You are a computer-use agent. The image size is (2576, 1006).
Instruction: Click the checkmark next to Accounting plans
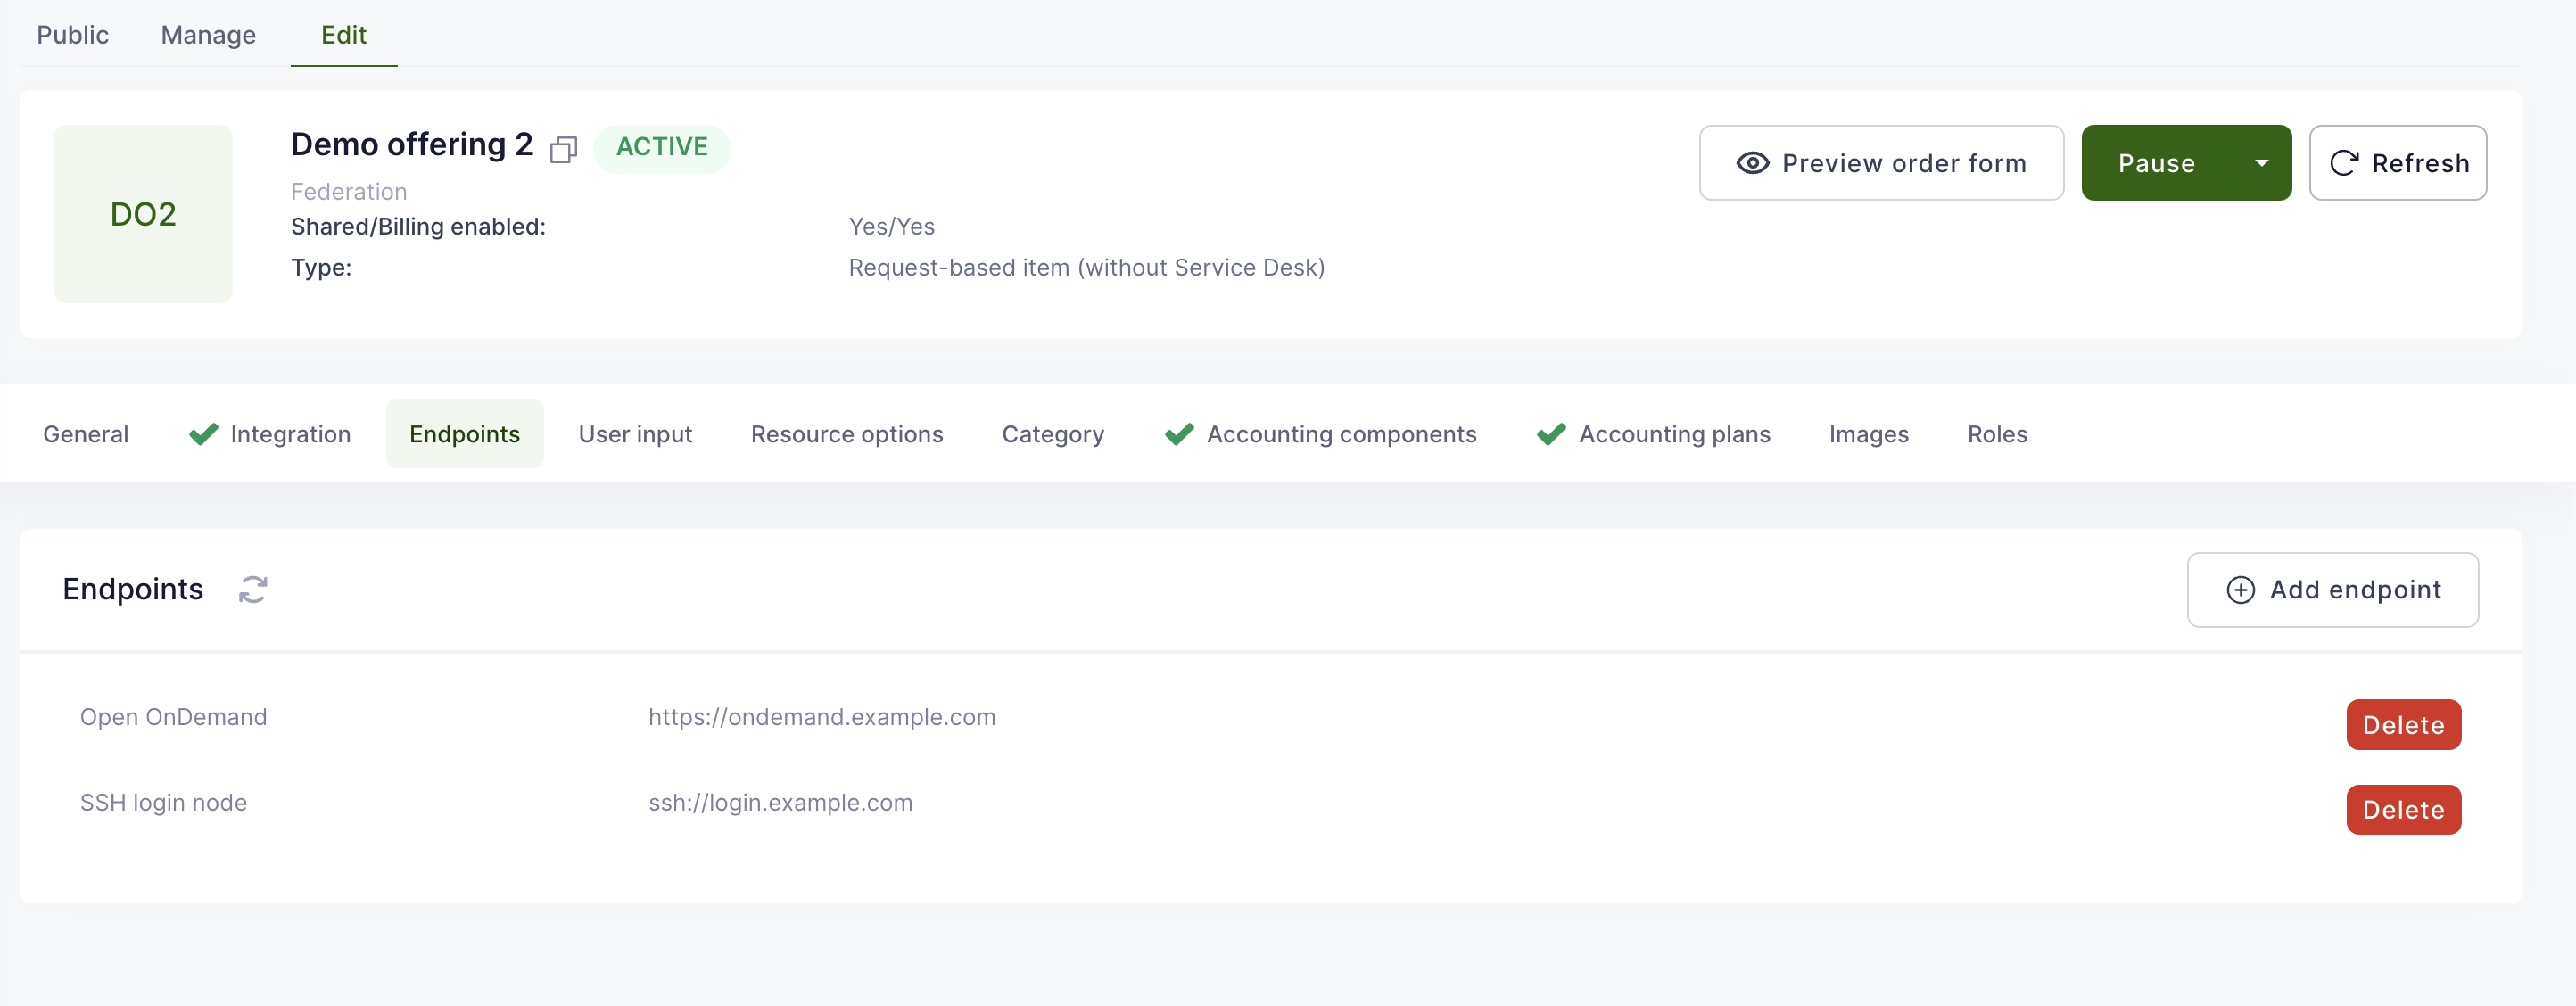coord(1551,434)
